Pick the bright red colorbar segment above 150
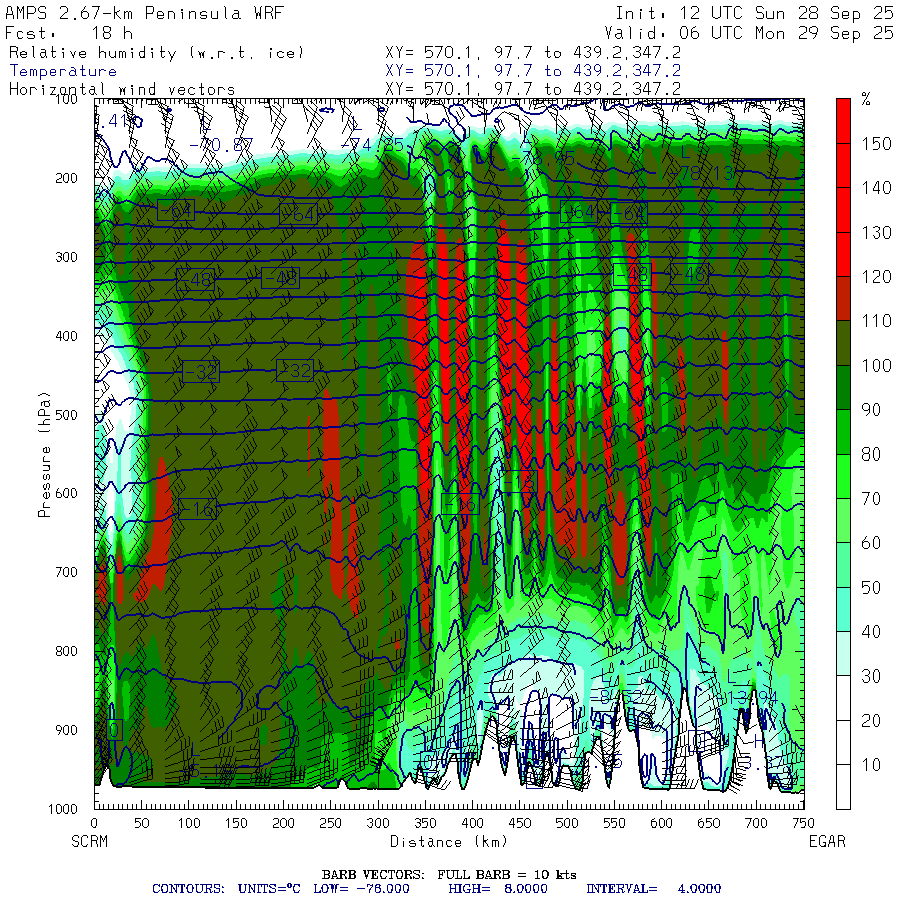This screenshot has width=900, height=900. click(843, 121)
